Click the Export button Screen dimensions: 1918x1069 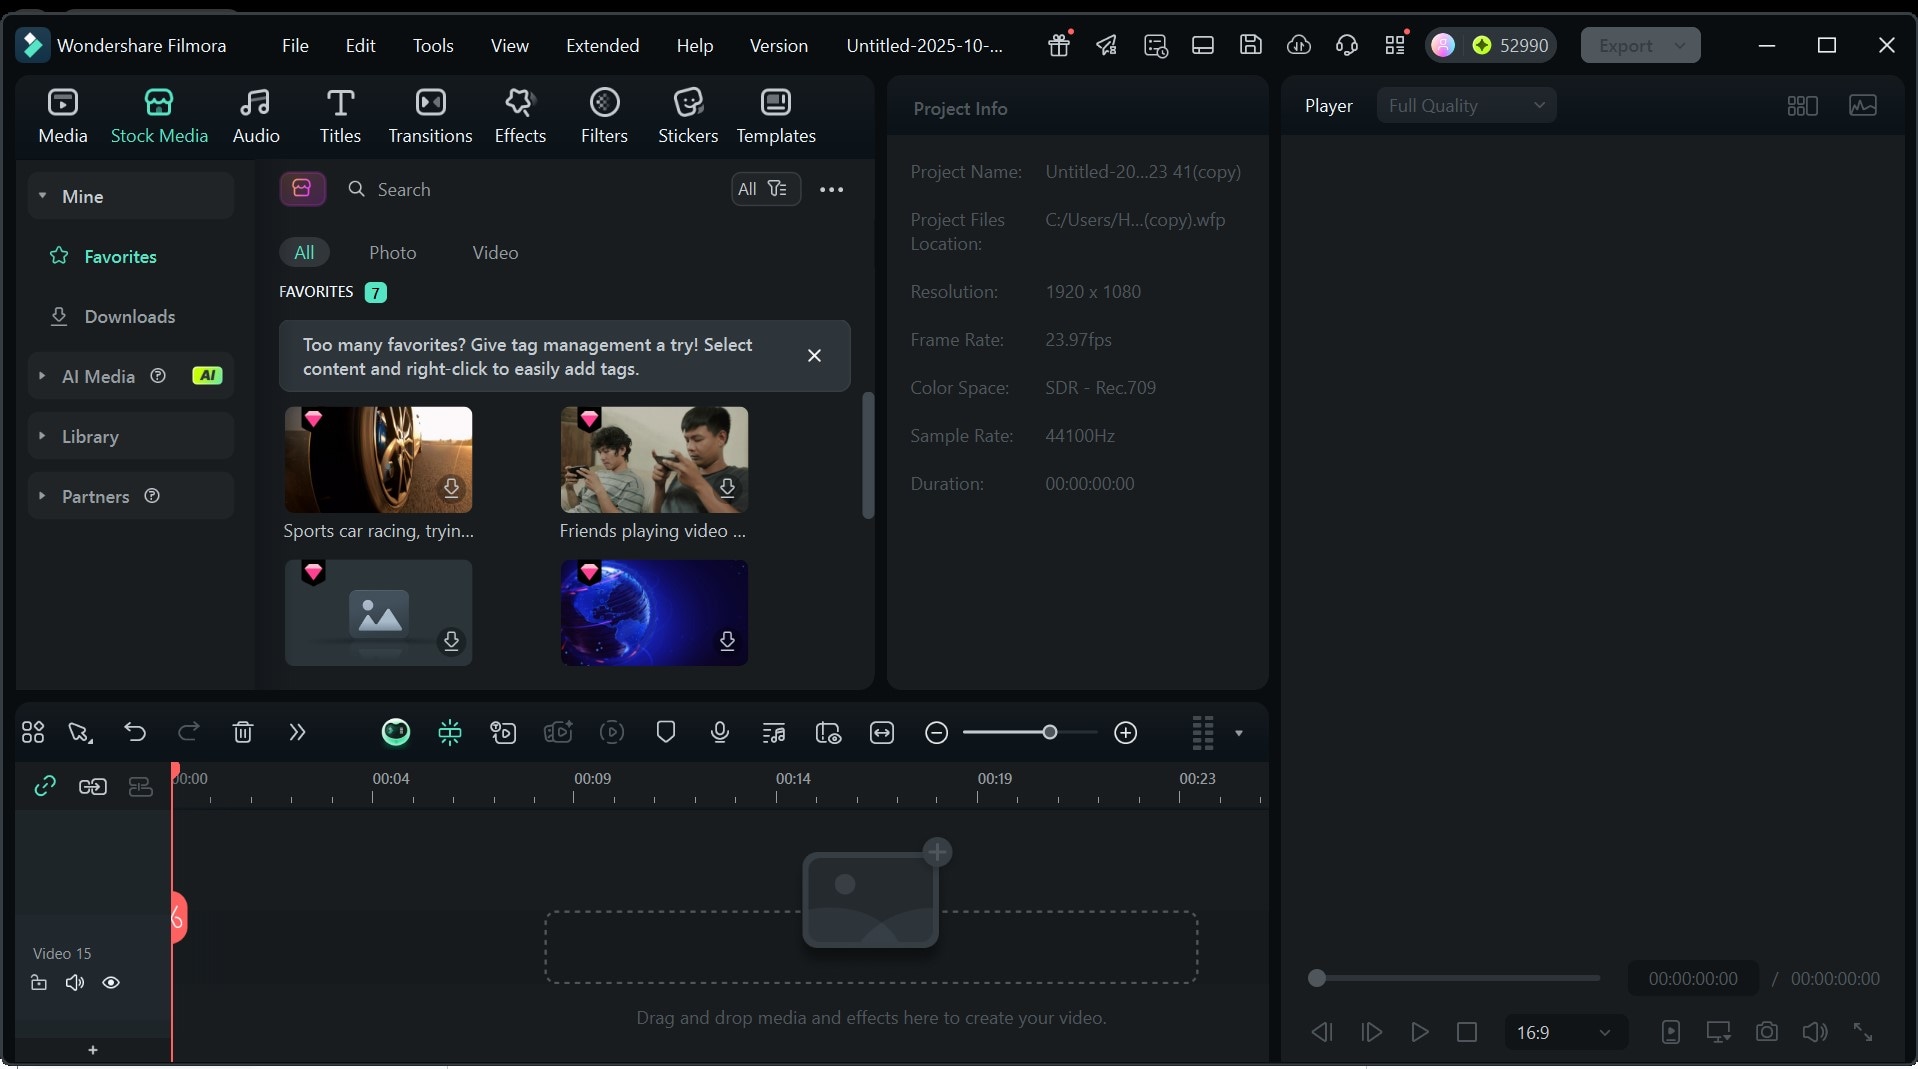click(1625, 46)
